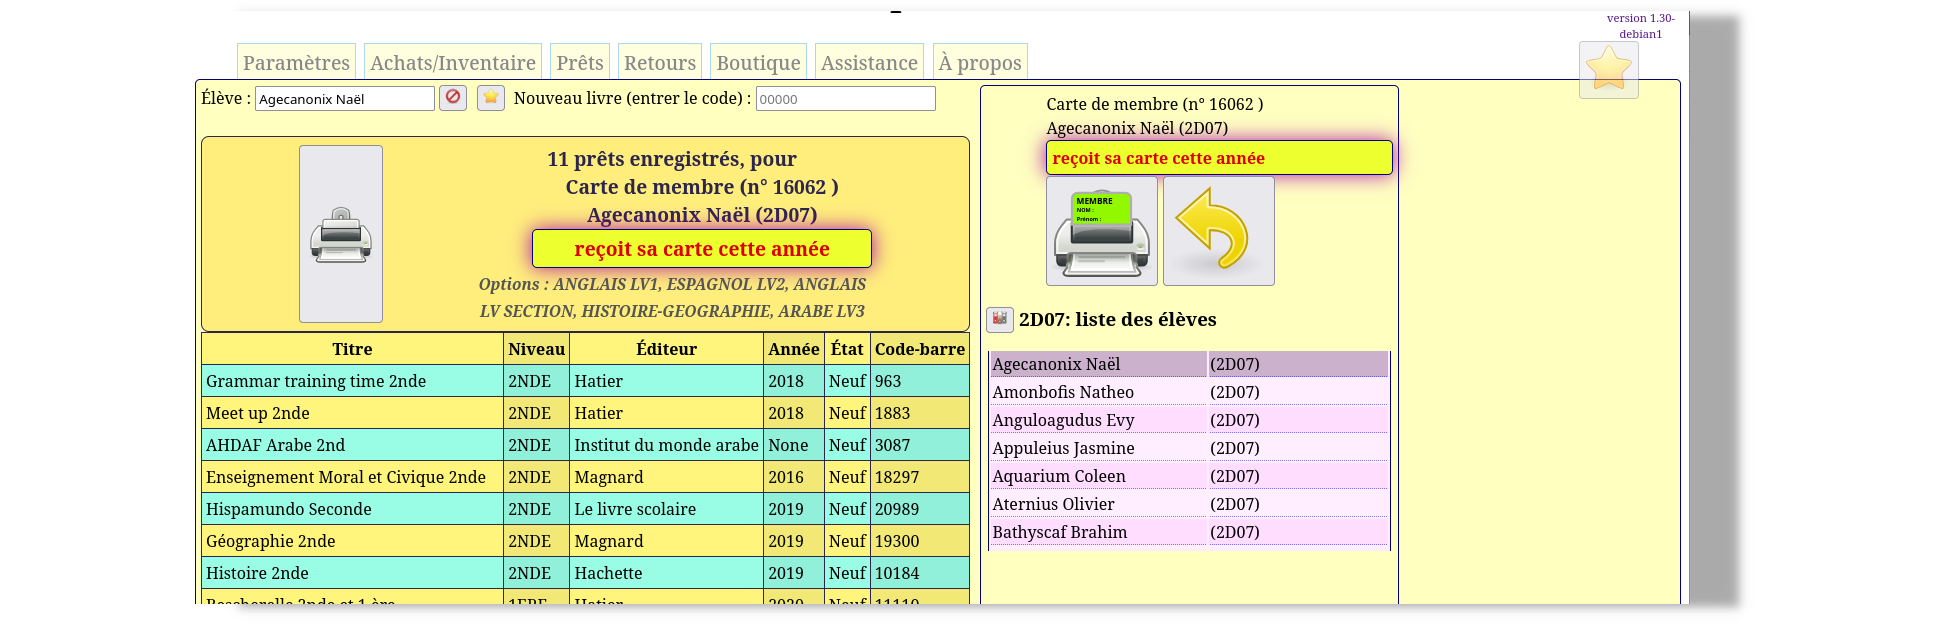Image resolution: width=1943 pixels, height=623 pixels.
Task: Print the member card with green card icon
Action: (x=1101, y=231)
